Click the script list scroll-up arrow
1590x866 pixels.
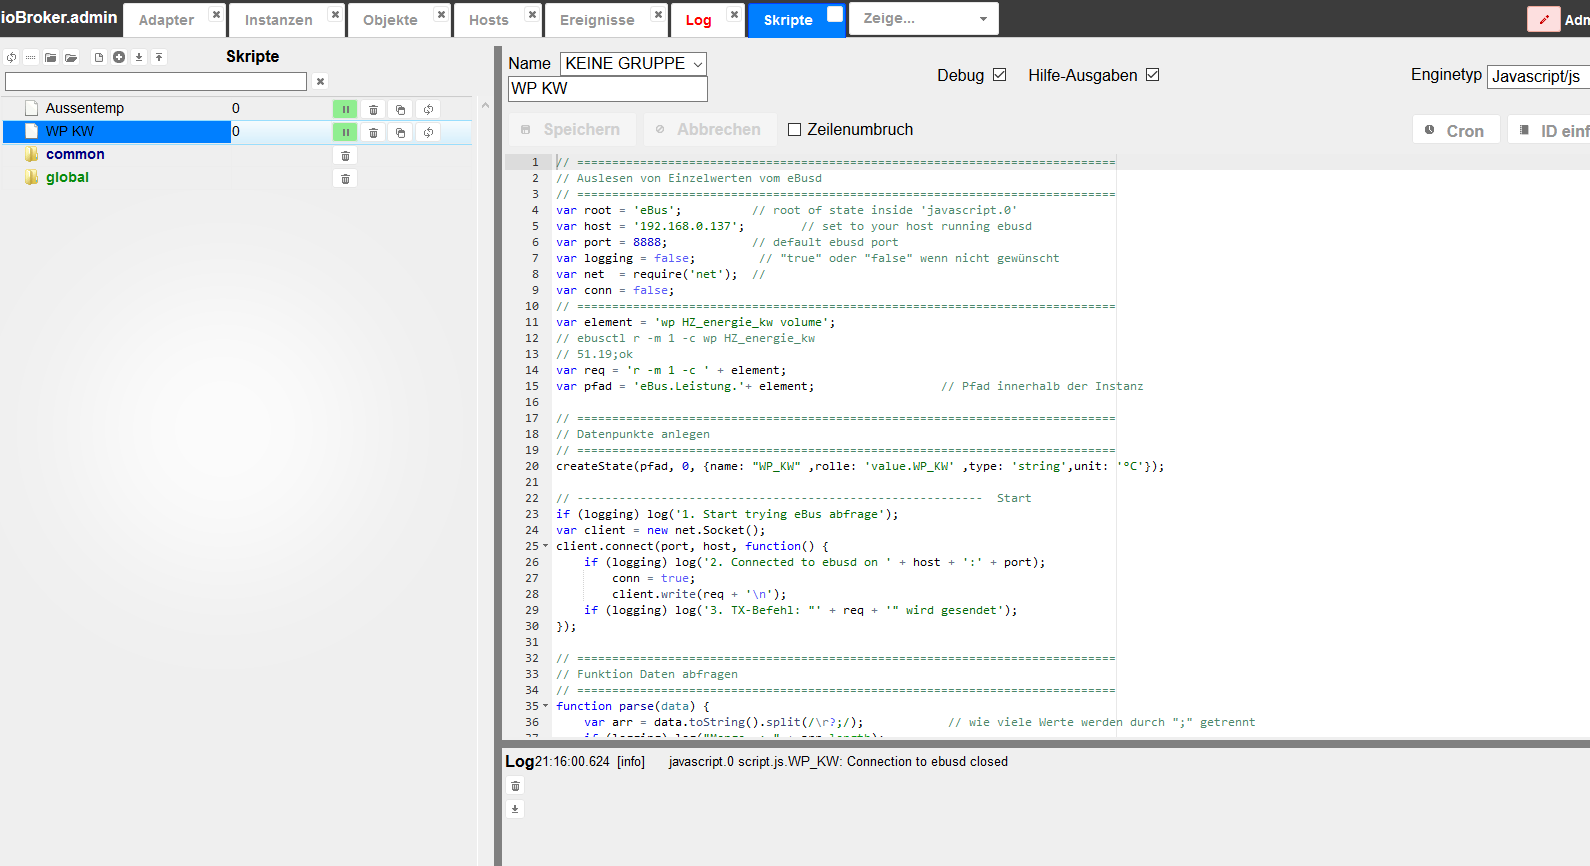pos(485,105)
